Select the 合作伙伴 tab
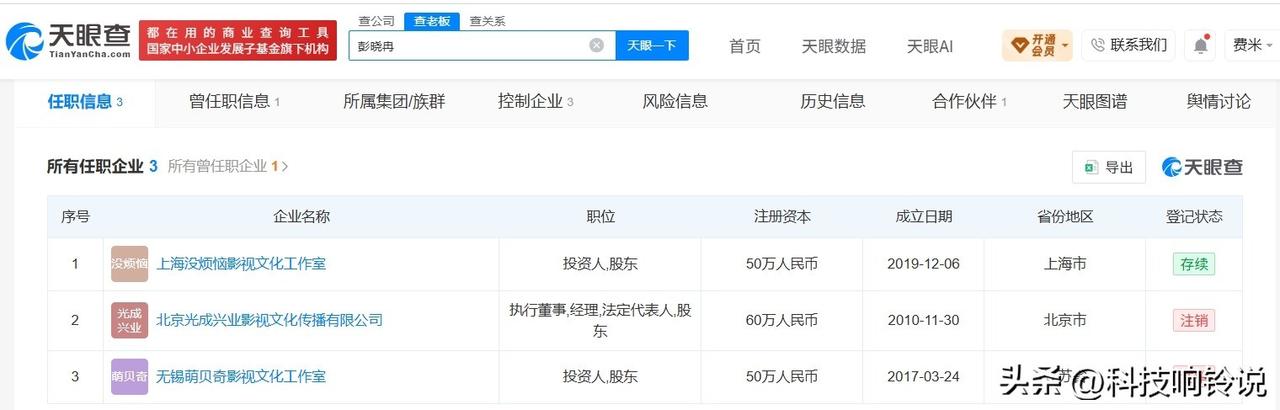This screenshot has width=1280, height=410. tap(969, 101)
